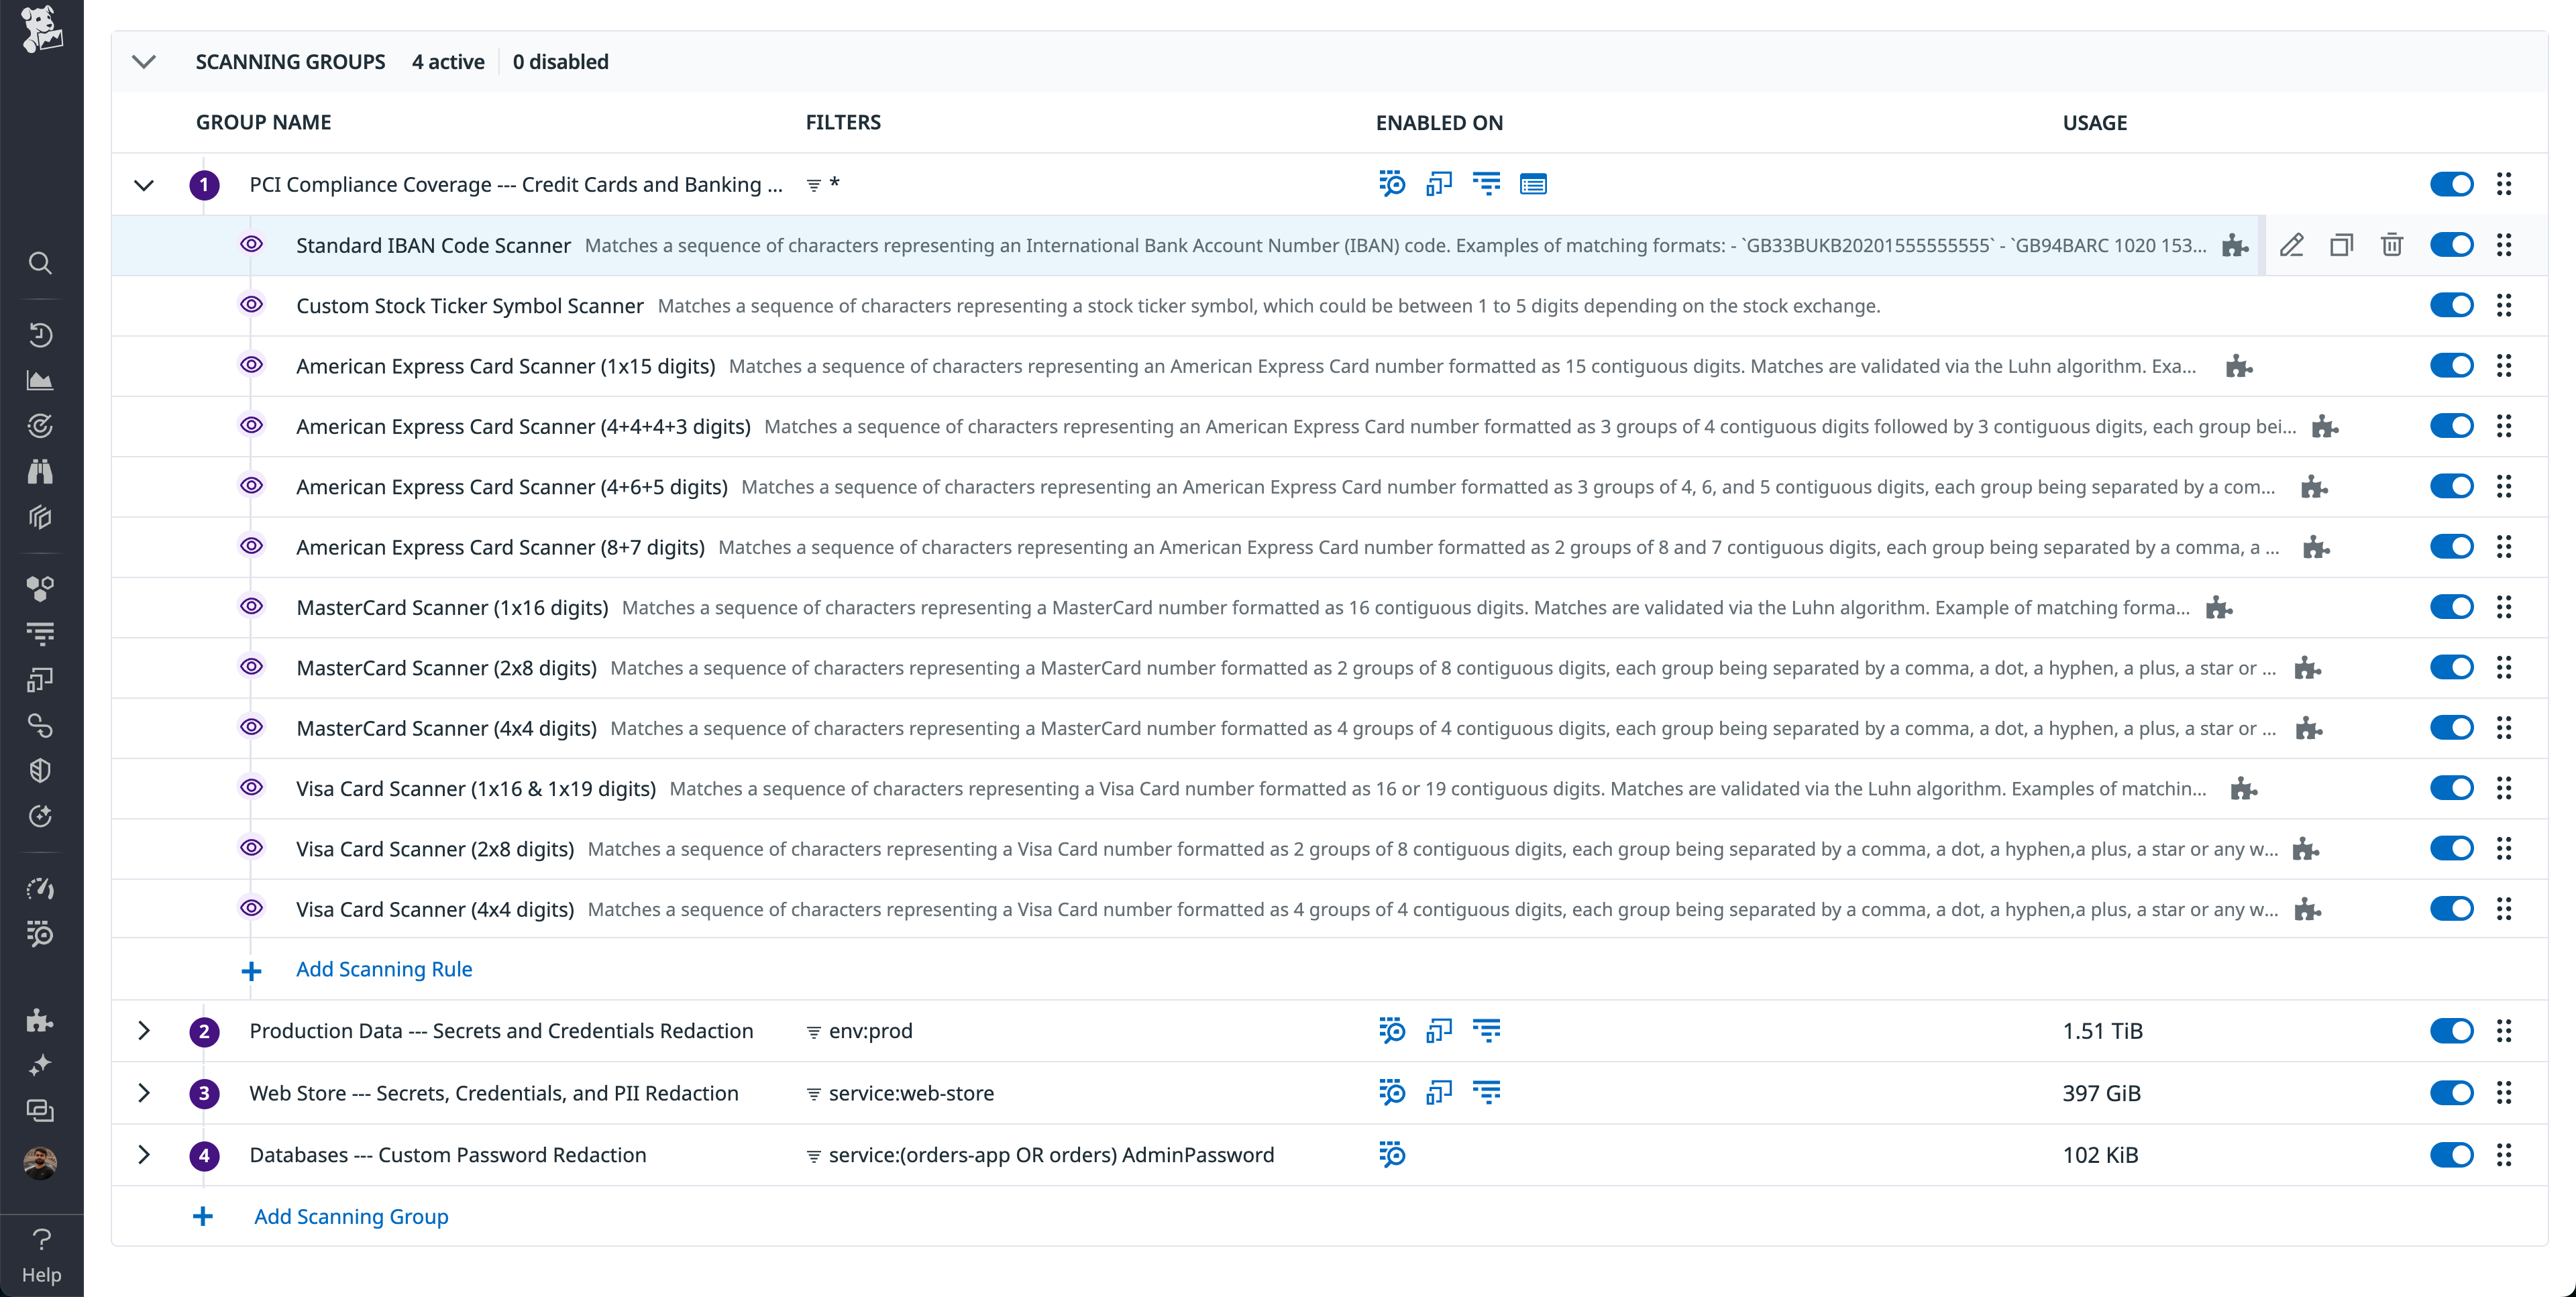Collapse the PCI Compliance Coverage group

click(144, 185)
